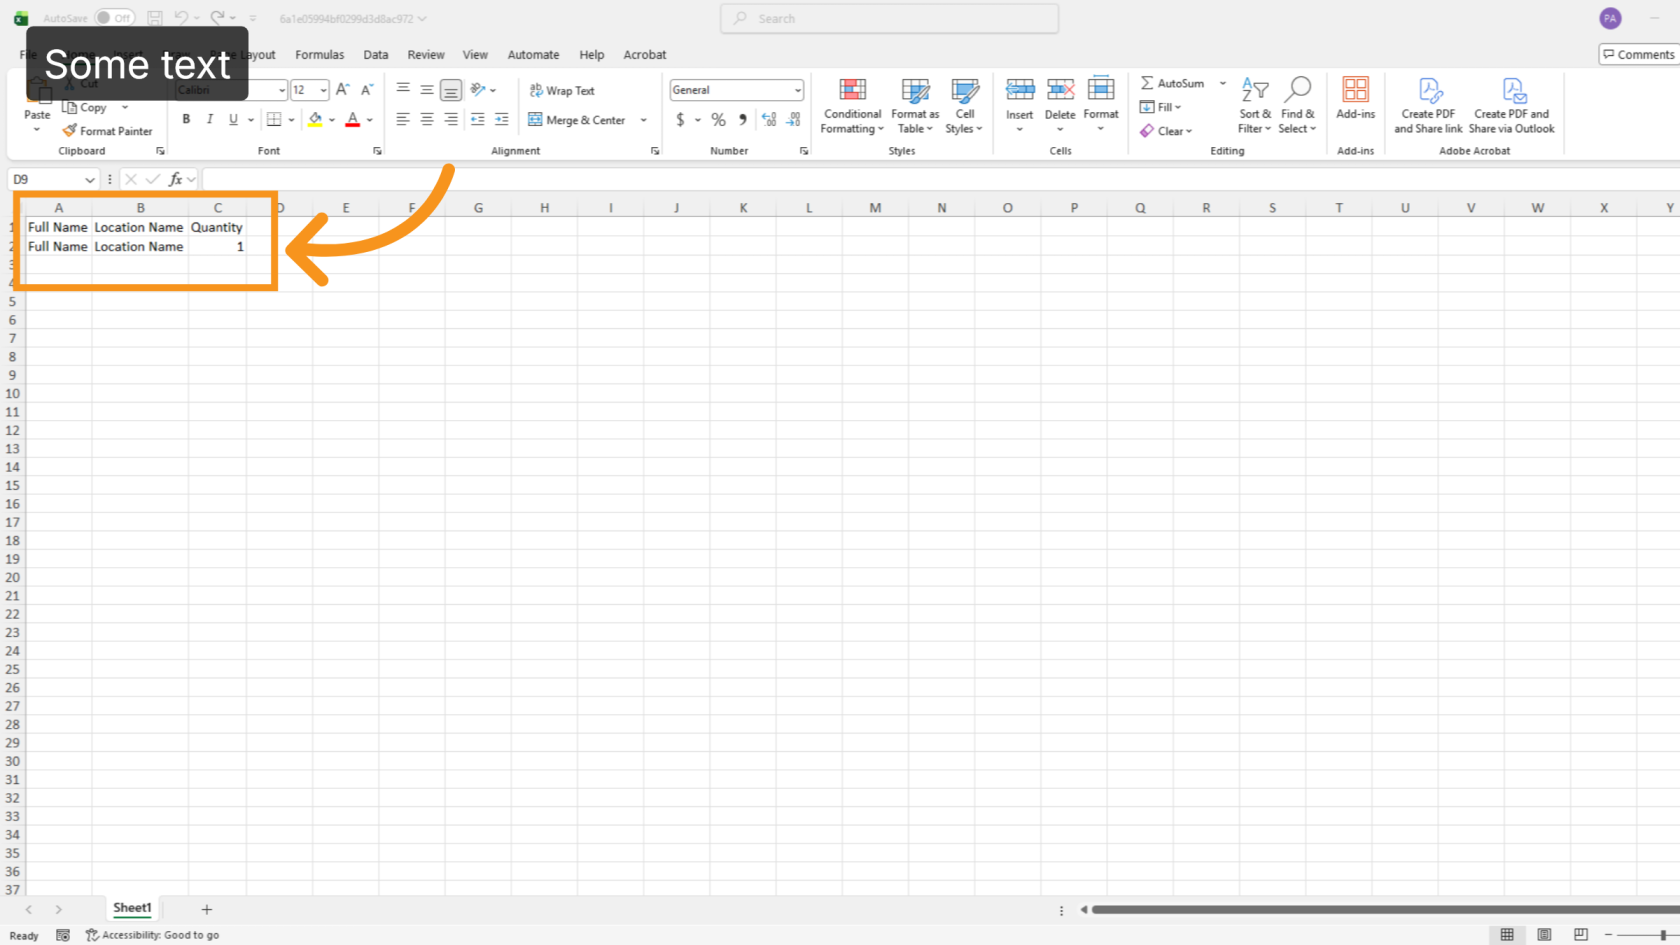1680x945 pixels.
Task: Open Format as Table gallery
Action: click(915, 106)
